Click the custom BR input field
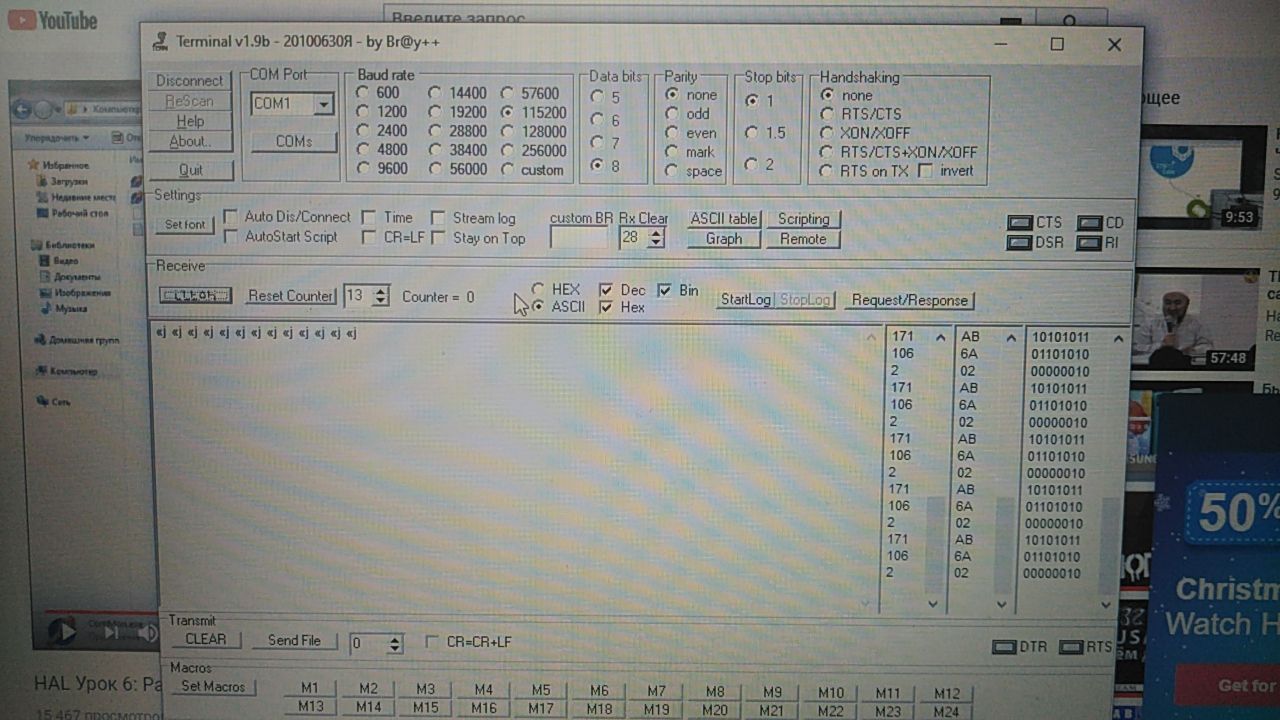This screenshot has width=1280, height=720. pos(579,238)
